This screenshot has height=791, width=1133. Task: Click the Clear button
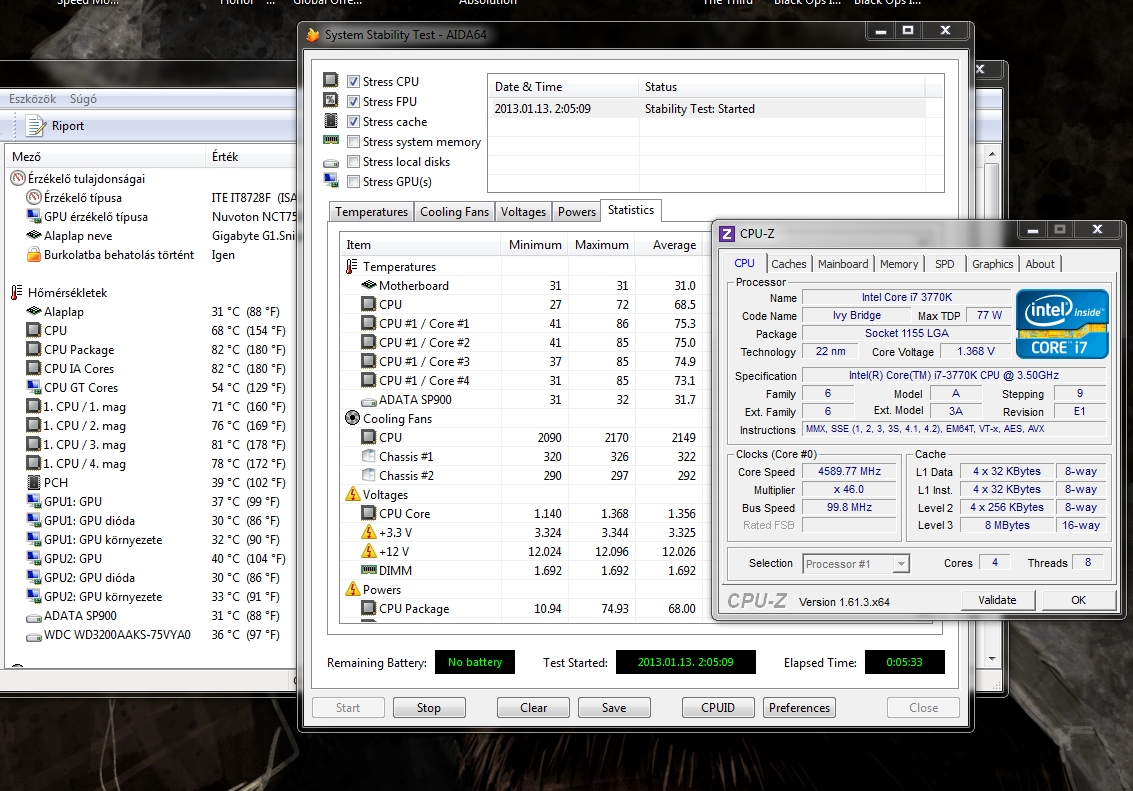pyautogui.click(x=533, y=708)
